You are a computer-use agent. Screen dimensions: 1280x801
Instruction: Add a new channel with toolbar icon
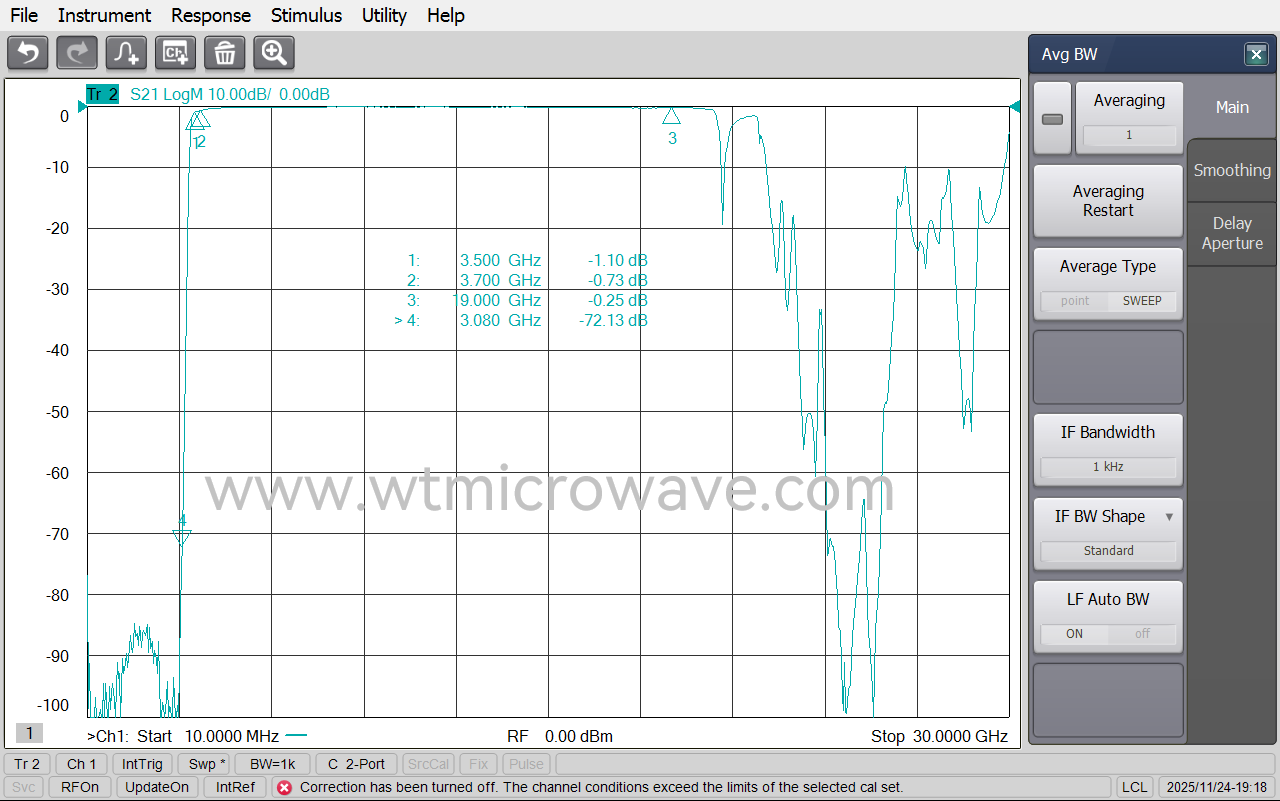point(175,53)
